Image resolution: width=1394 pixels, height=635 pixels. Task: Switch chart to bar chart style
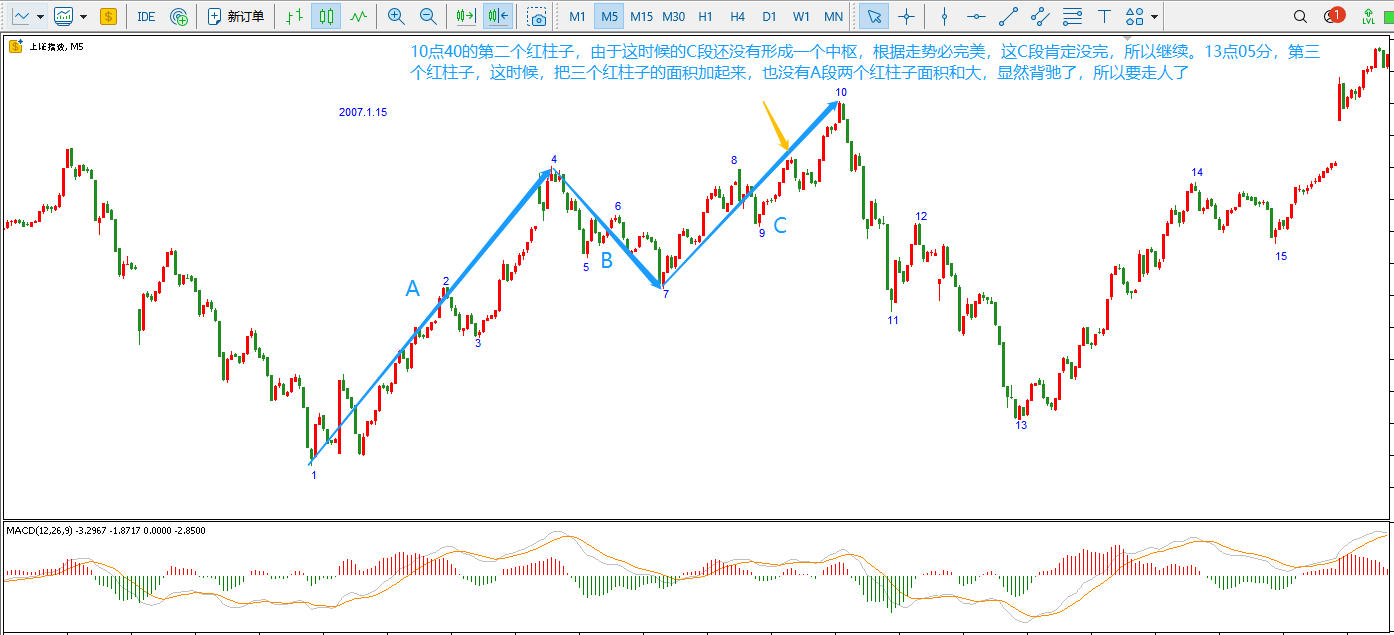(x=292, y=16)
